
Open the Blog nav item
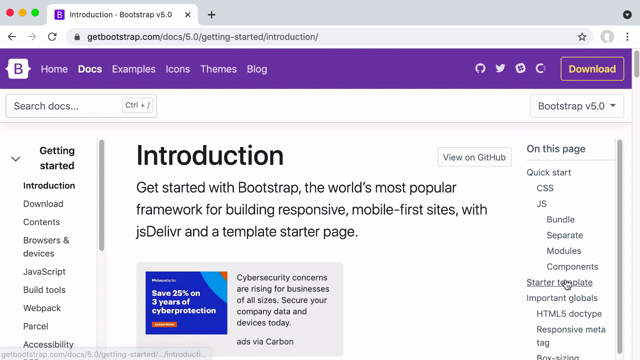click(257, 69)
